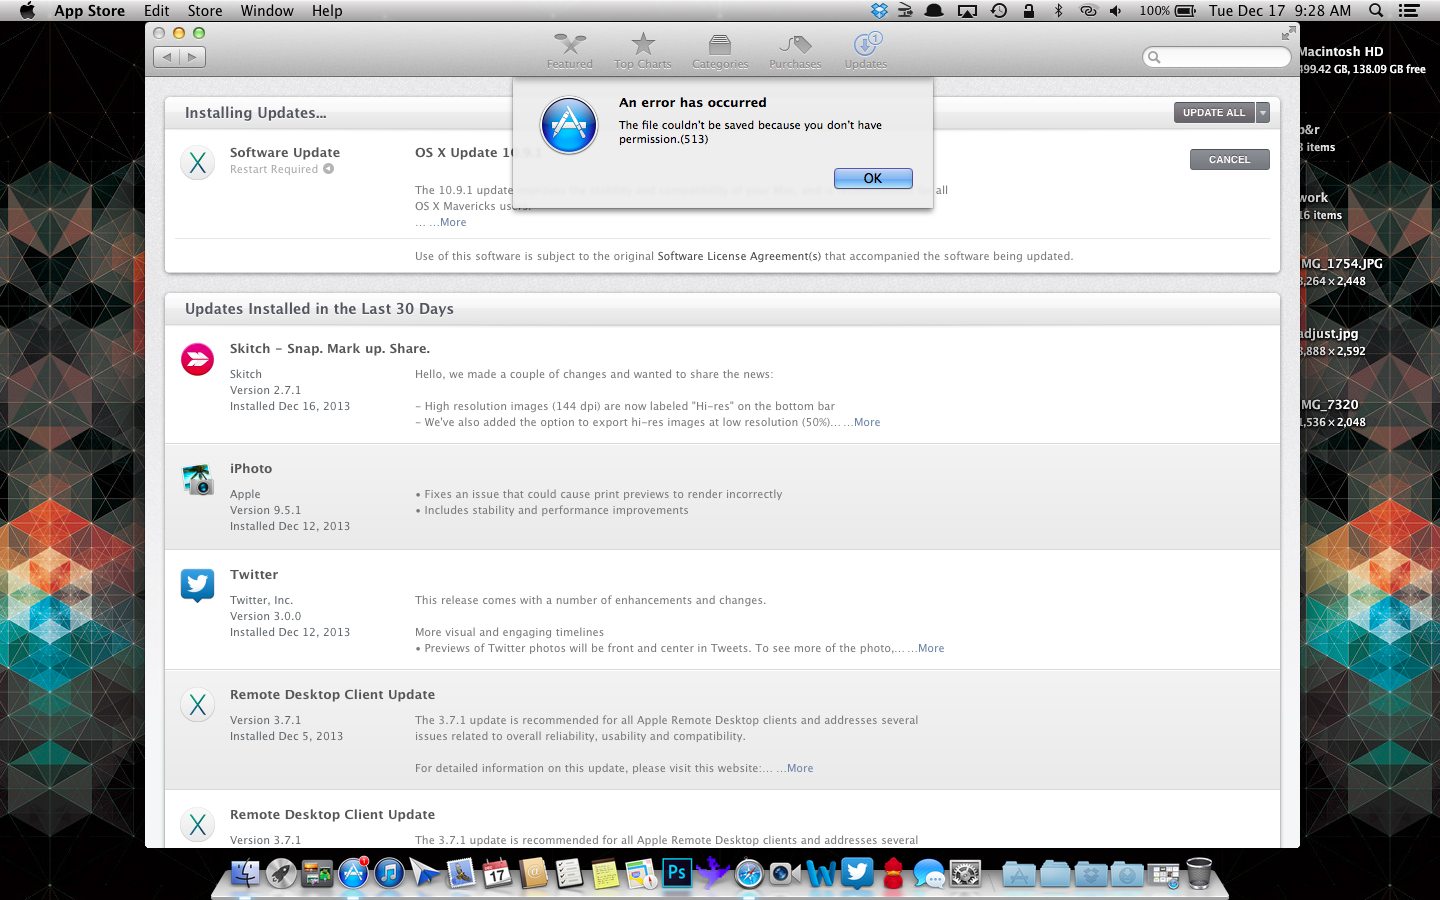1440x900 pixels.
Task: Select the adjust.jpg file on the desktop
Action: (x=1332, y=342)
